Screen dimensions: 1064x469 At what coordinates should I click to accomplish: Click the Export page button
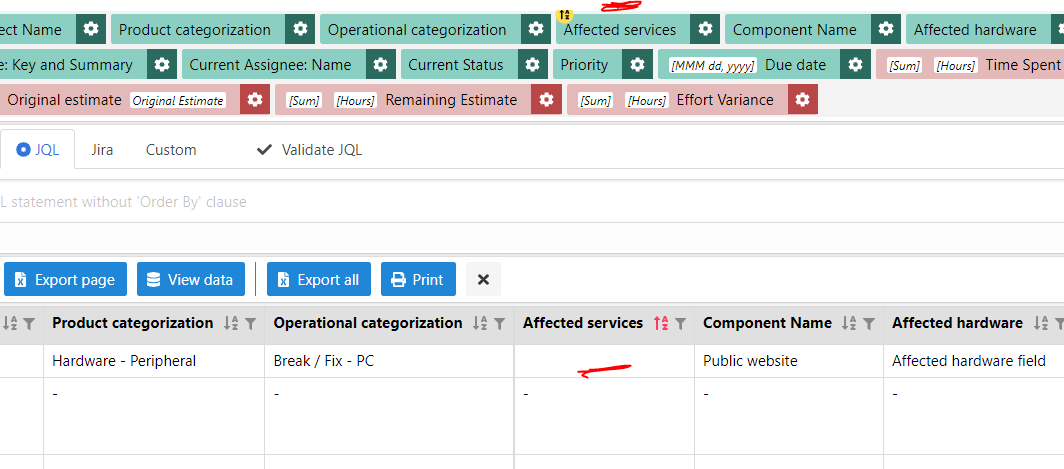pos(65,279)
